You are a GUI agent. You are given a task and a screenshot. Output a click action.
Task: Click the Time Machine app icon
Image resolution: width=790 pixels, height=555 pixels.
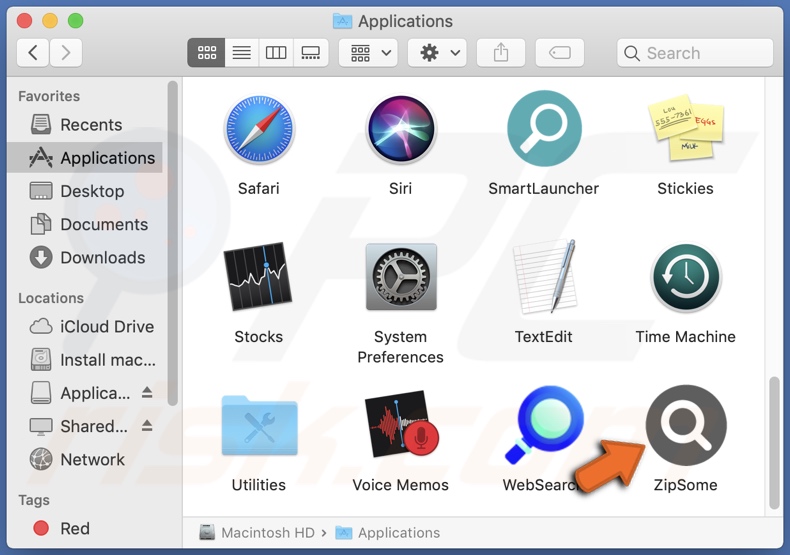point(685,278)
